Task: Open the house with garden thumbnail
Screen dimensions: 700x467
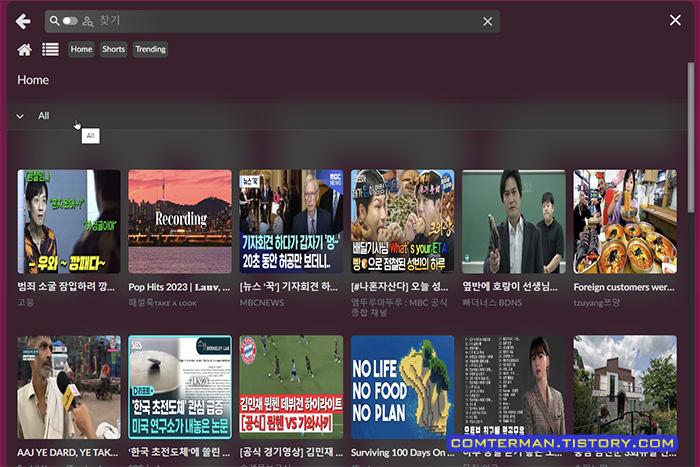Action: coord(625,387)
